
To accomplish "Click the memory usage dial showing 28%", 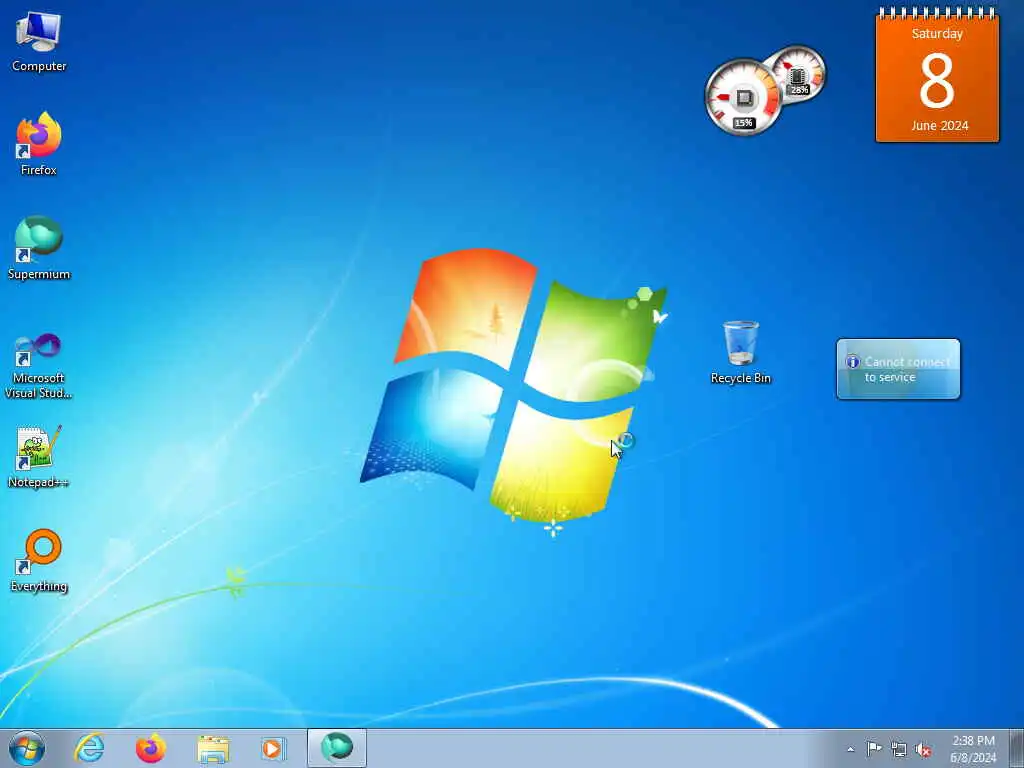I will pos(798,74).
